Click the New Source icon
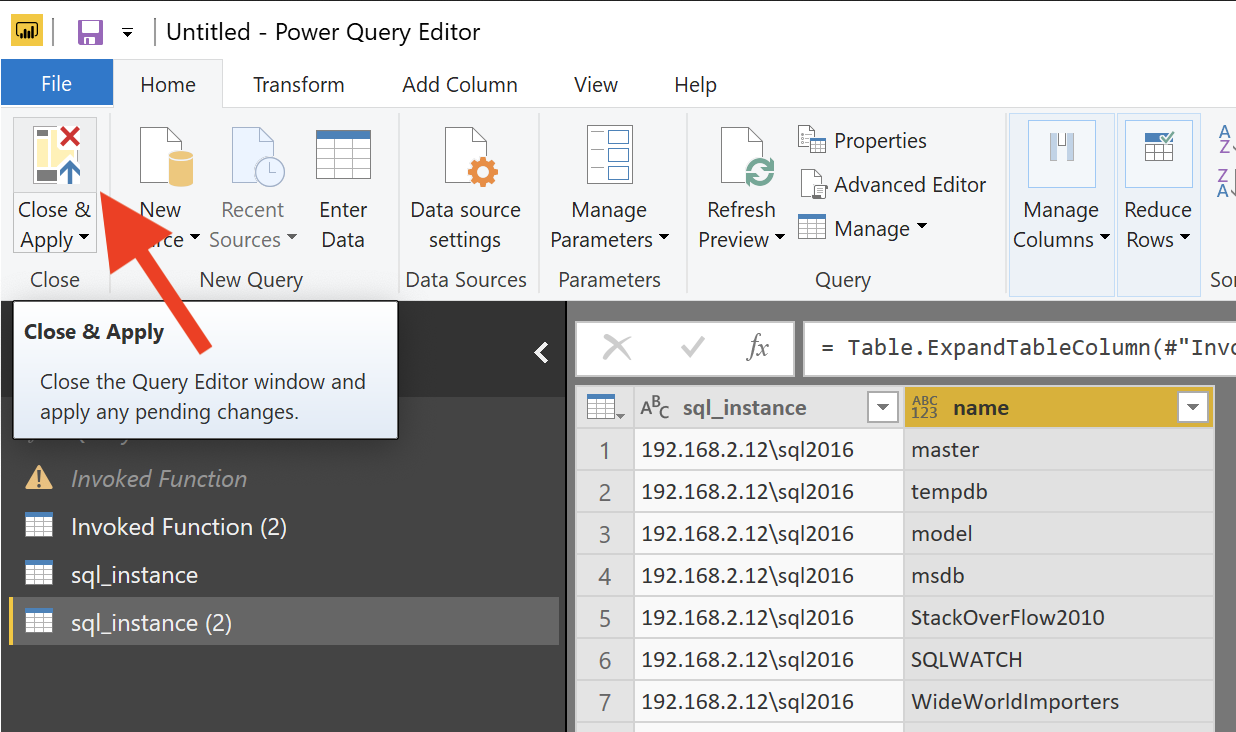Image resolution: width=1236 pixels, height=732 pixels. tap(166, 157)
